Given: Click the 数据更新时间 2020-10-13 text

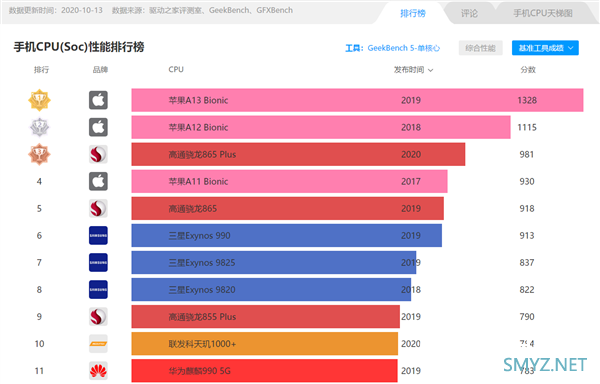Looking at the screenshot, I should coord(56,10).
